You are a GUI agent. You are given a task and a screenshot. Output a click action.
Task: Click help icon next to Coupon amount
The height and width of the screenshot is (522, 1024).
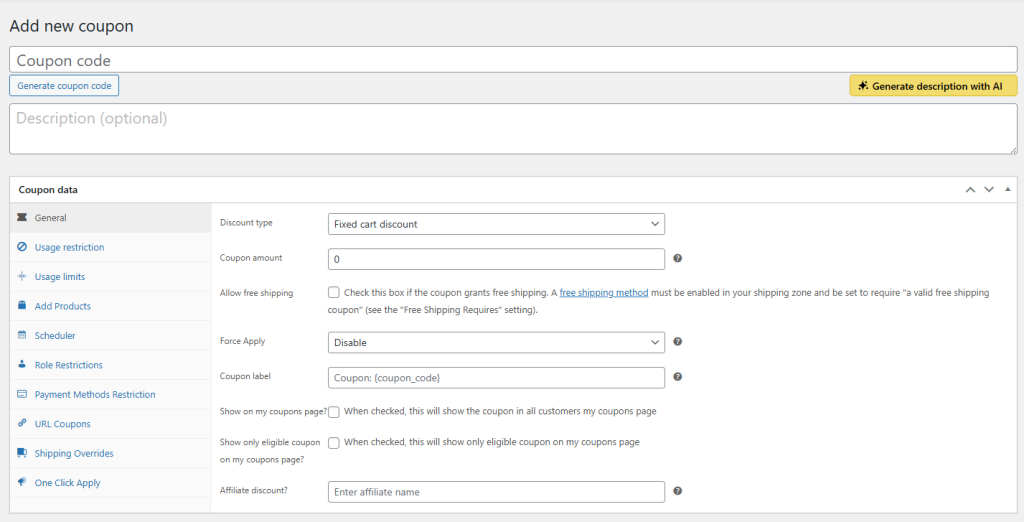click(677, 258)
